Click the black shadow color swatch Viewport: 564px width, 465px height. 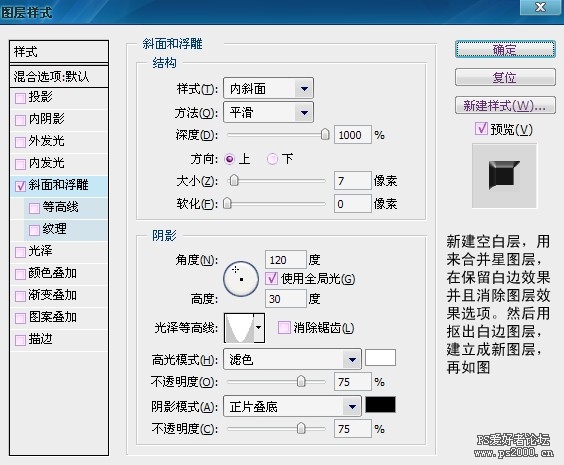tap(381, 405)
